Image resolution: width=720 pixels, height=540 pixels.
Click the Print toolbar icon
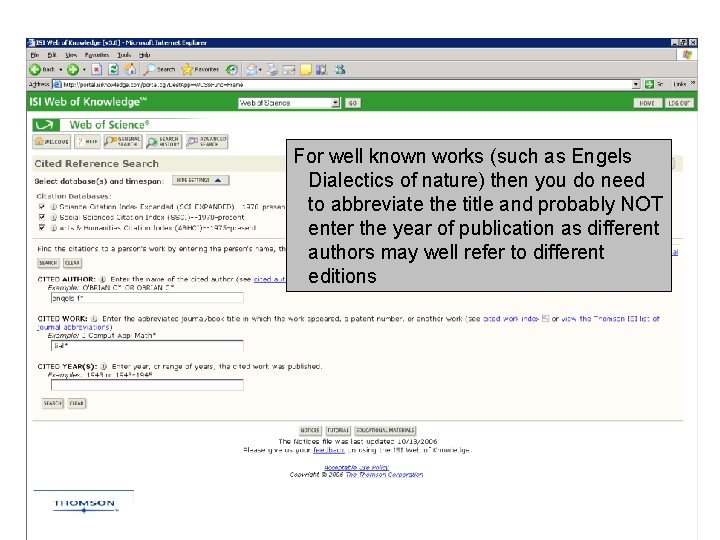tap(273, 70)
